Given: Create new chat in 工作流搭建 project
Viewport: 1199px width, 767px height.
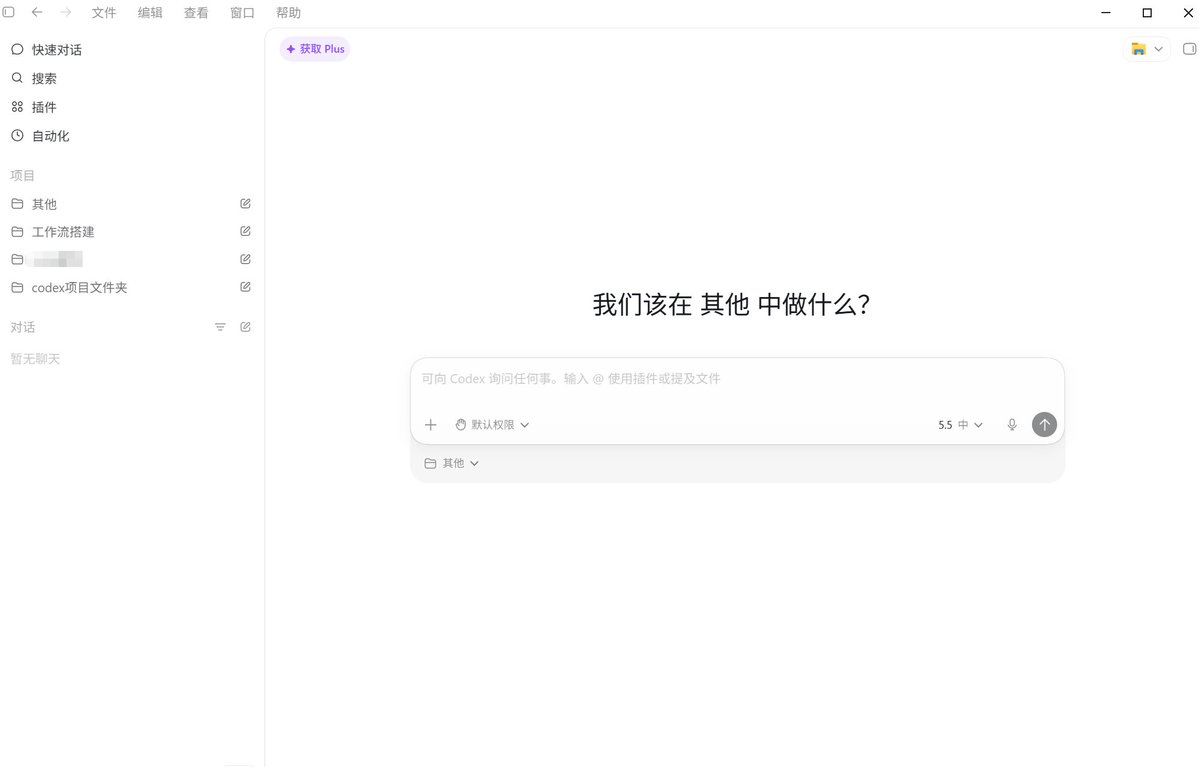Looking at the screenshot, I should click(245, 231).
